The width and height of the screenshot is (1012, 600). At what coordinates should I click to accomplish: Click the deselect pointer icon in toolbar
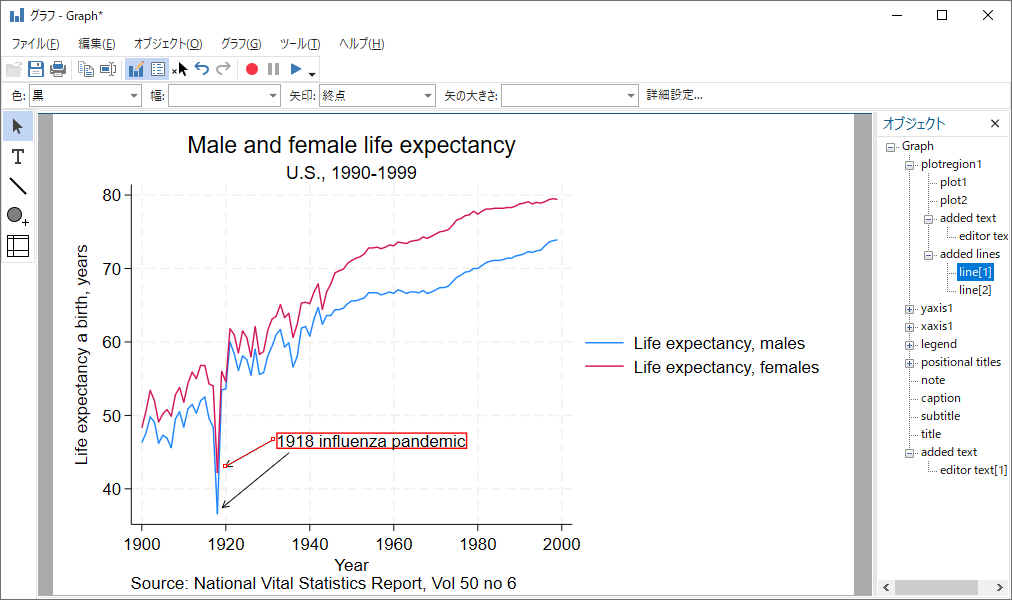click(x=180, y=69)
